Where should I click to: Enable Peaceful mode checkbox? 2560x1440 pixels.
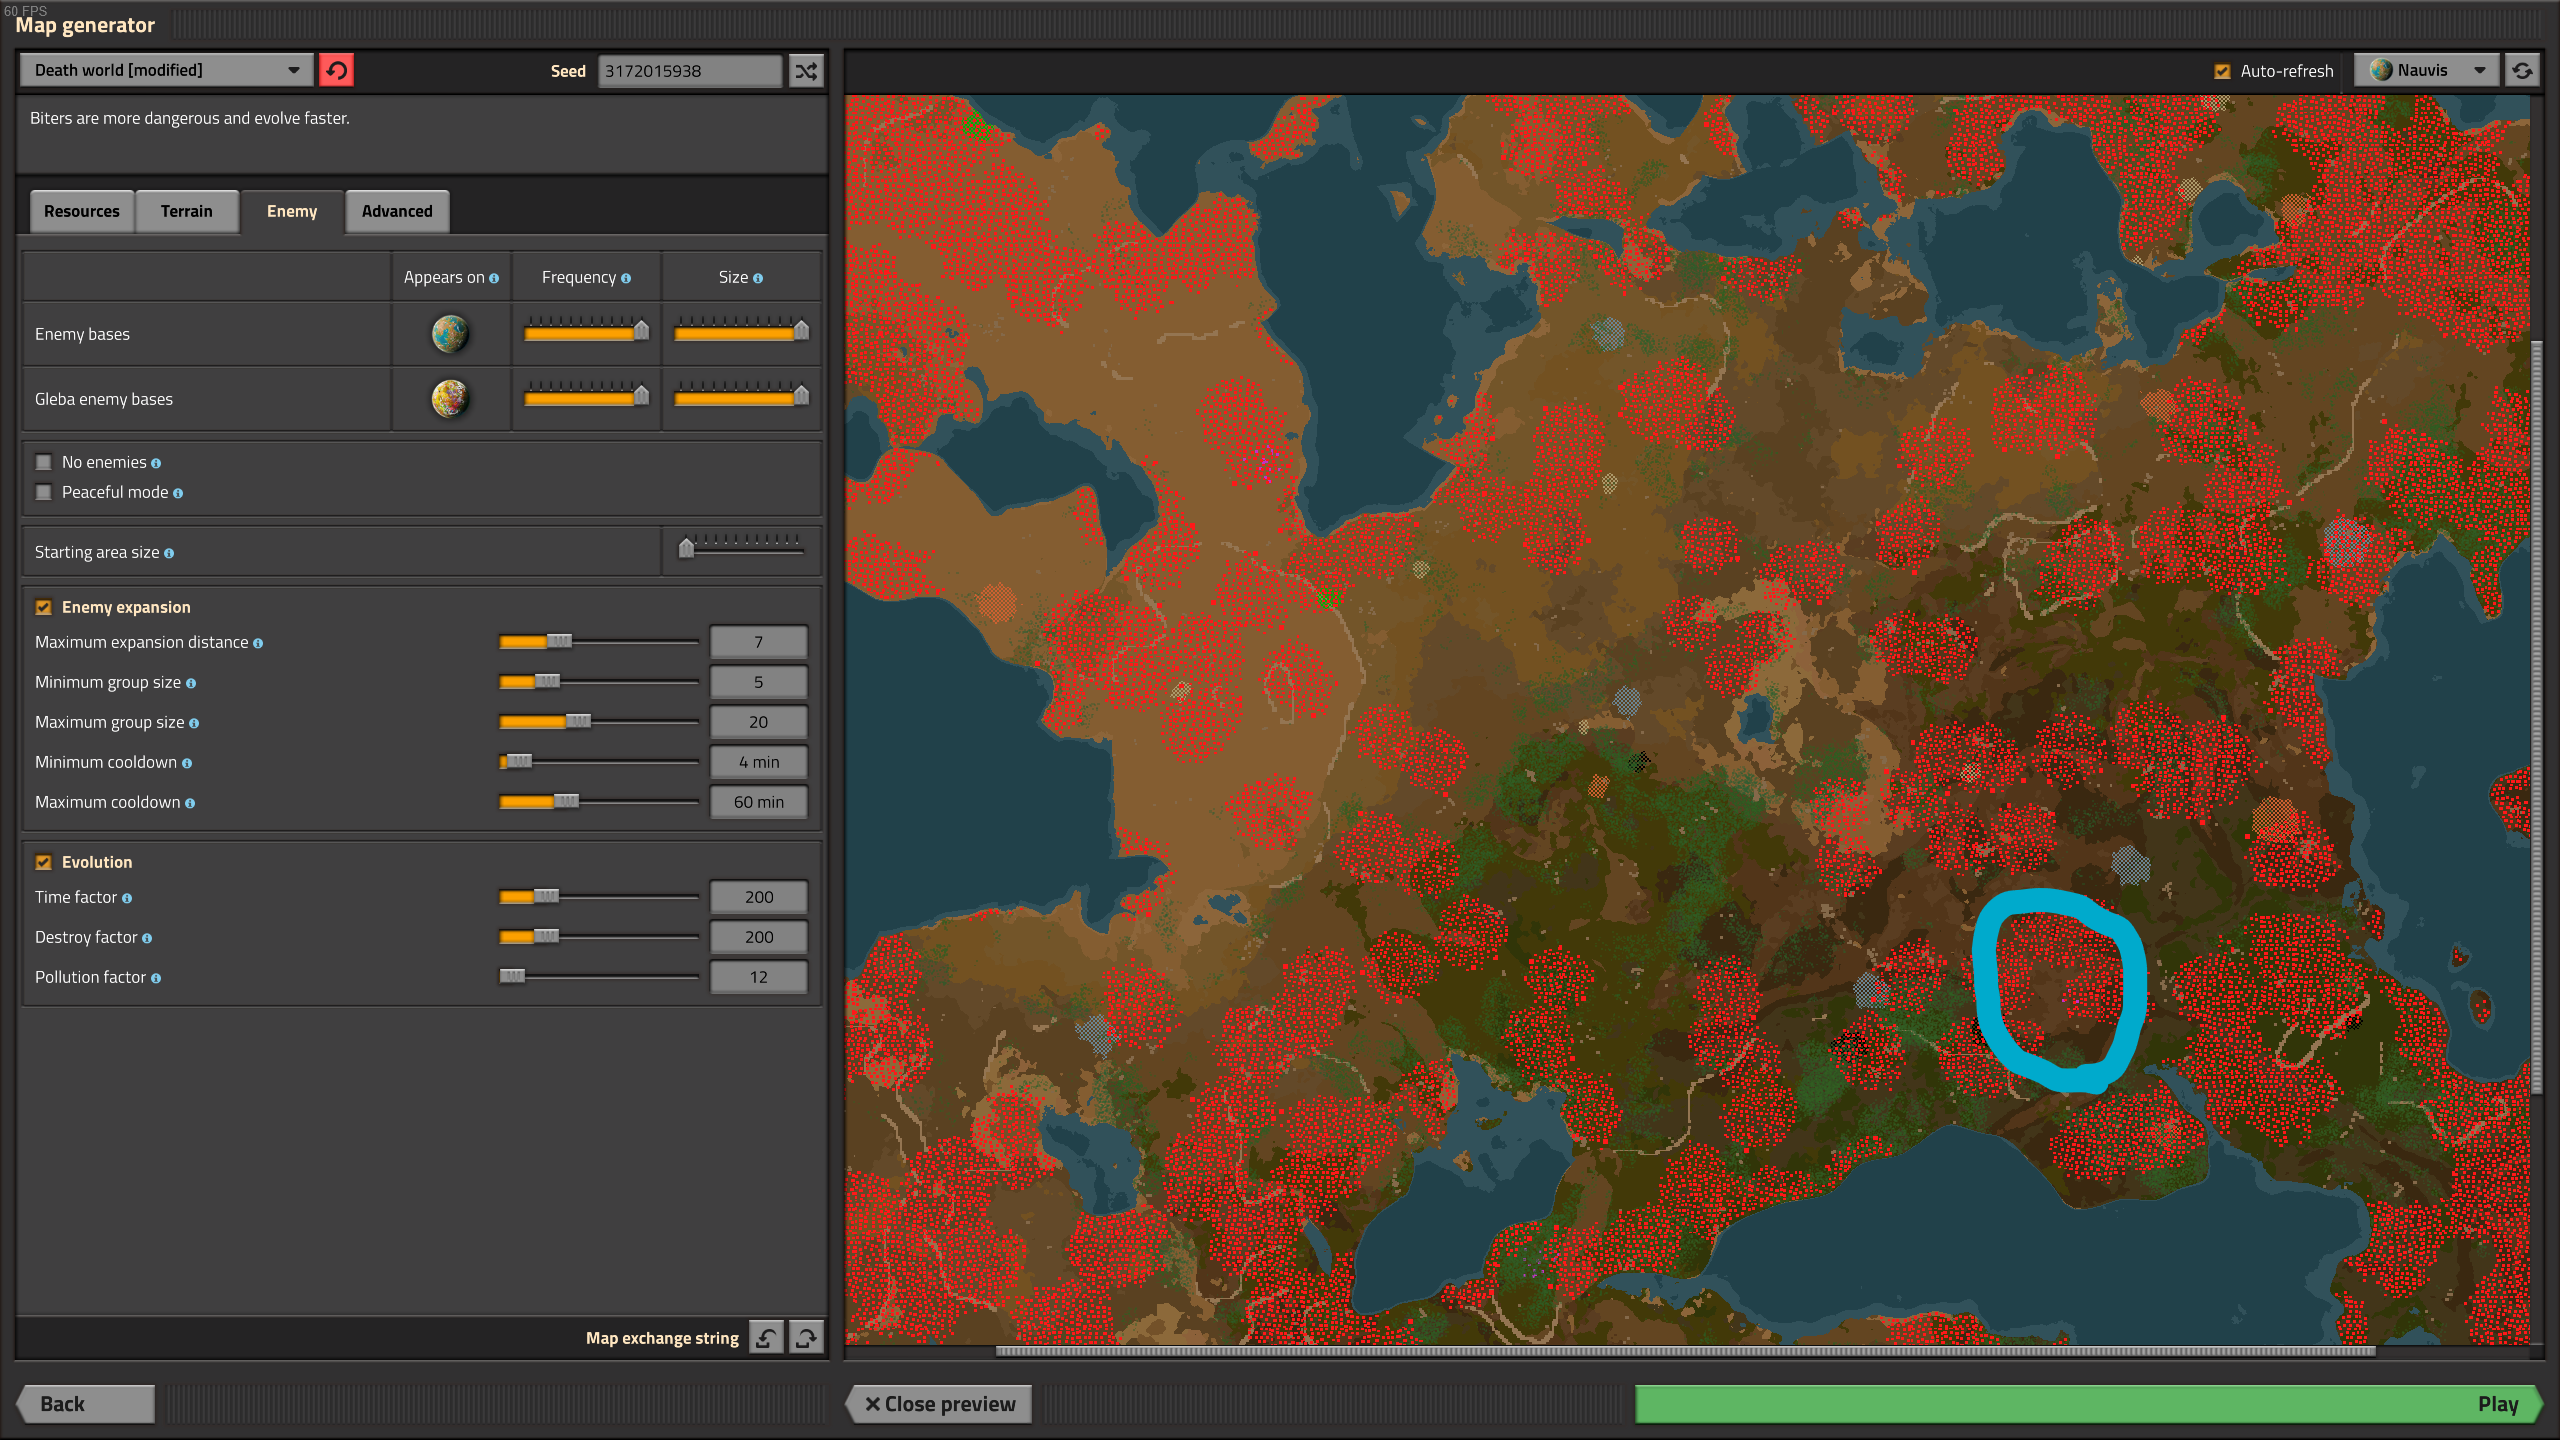click(43, 492)
